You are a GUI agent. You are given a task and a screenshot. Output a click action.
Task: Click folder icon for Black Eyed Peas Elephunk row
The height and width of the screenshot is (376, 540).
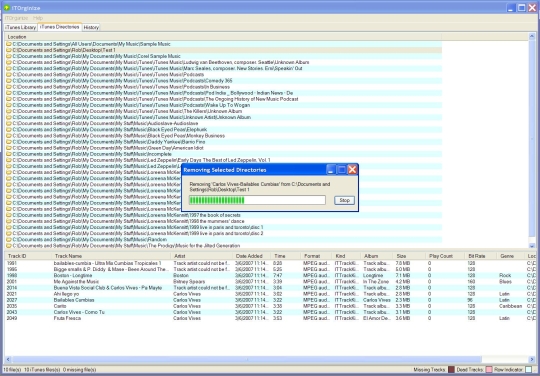9,129
